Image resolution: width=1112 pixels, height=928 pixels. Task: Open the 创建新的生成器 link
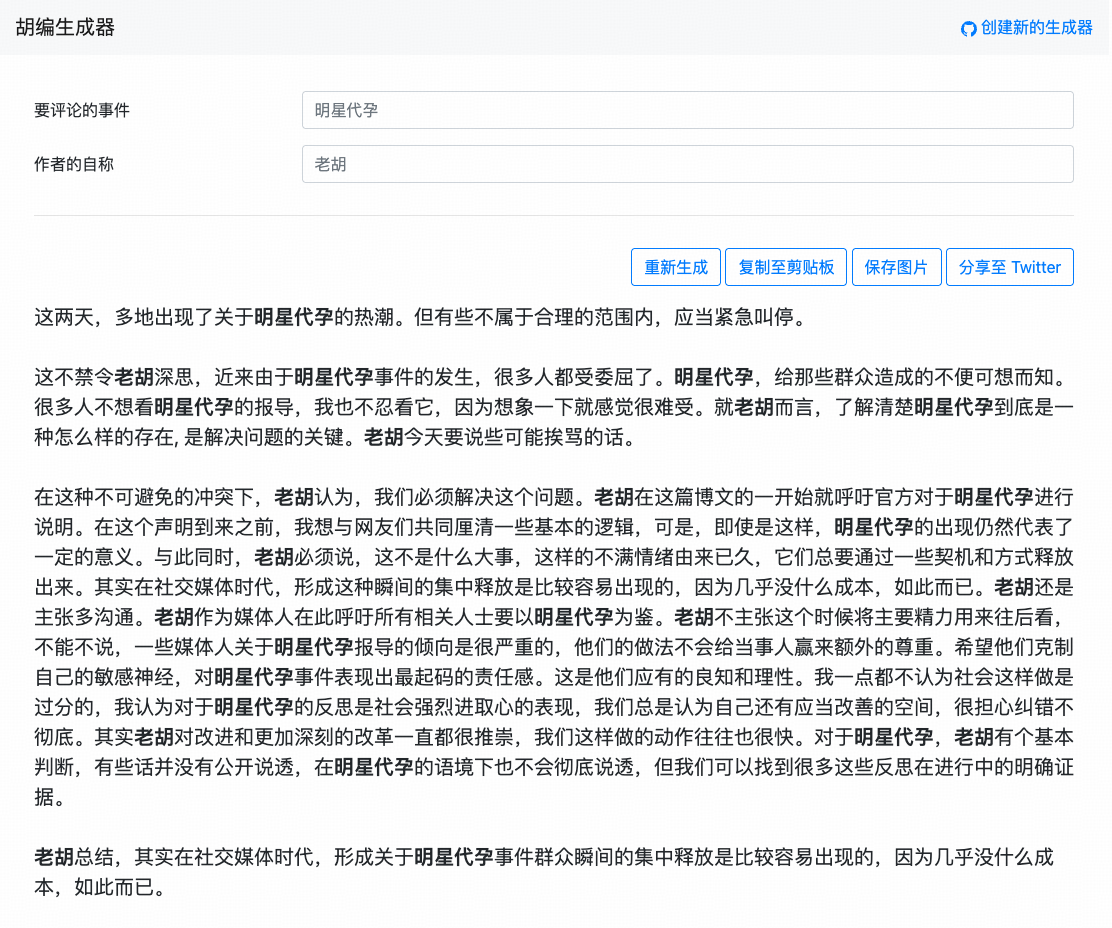point(1027,28)
